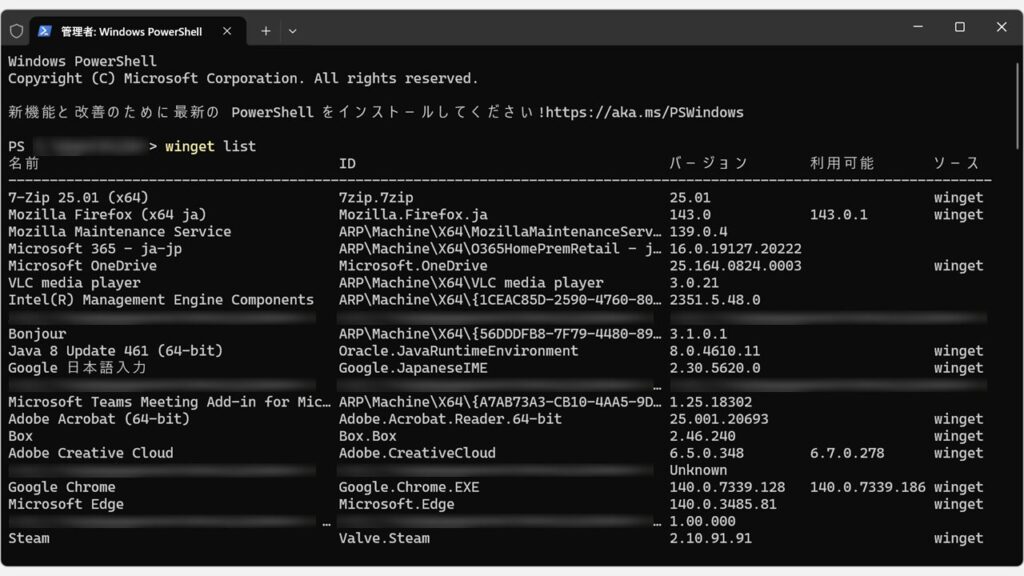This screenshot has height=576, width=1024.
Task: Click 'Adobe Acrobat (64-bit)' name
Action: point(99,418)
